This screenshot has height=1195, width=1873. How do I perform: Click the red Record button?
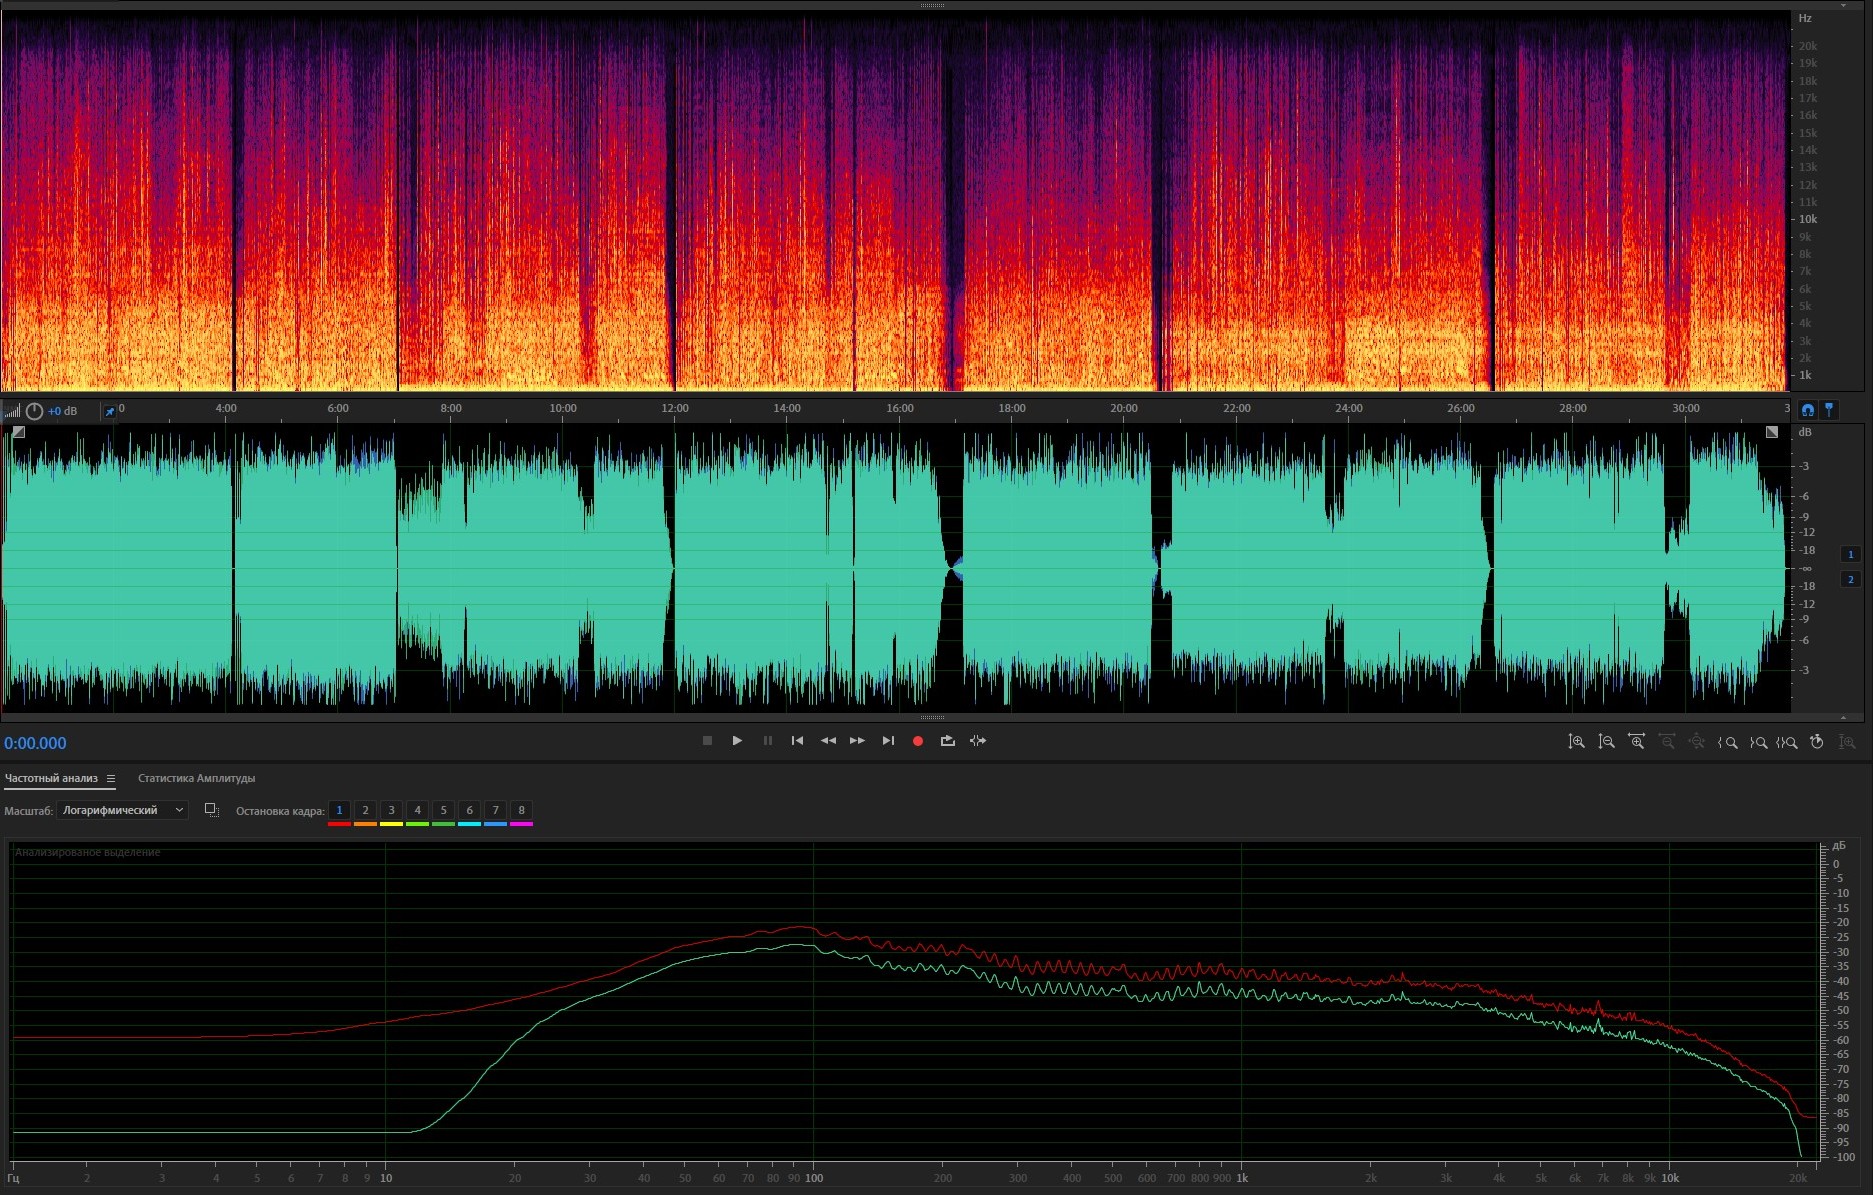coord(917,741)
